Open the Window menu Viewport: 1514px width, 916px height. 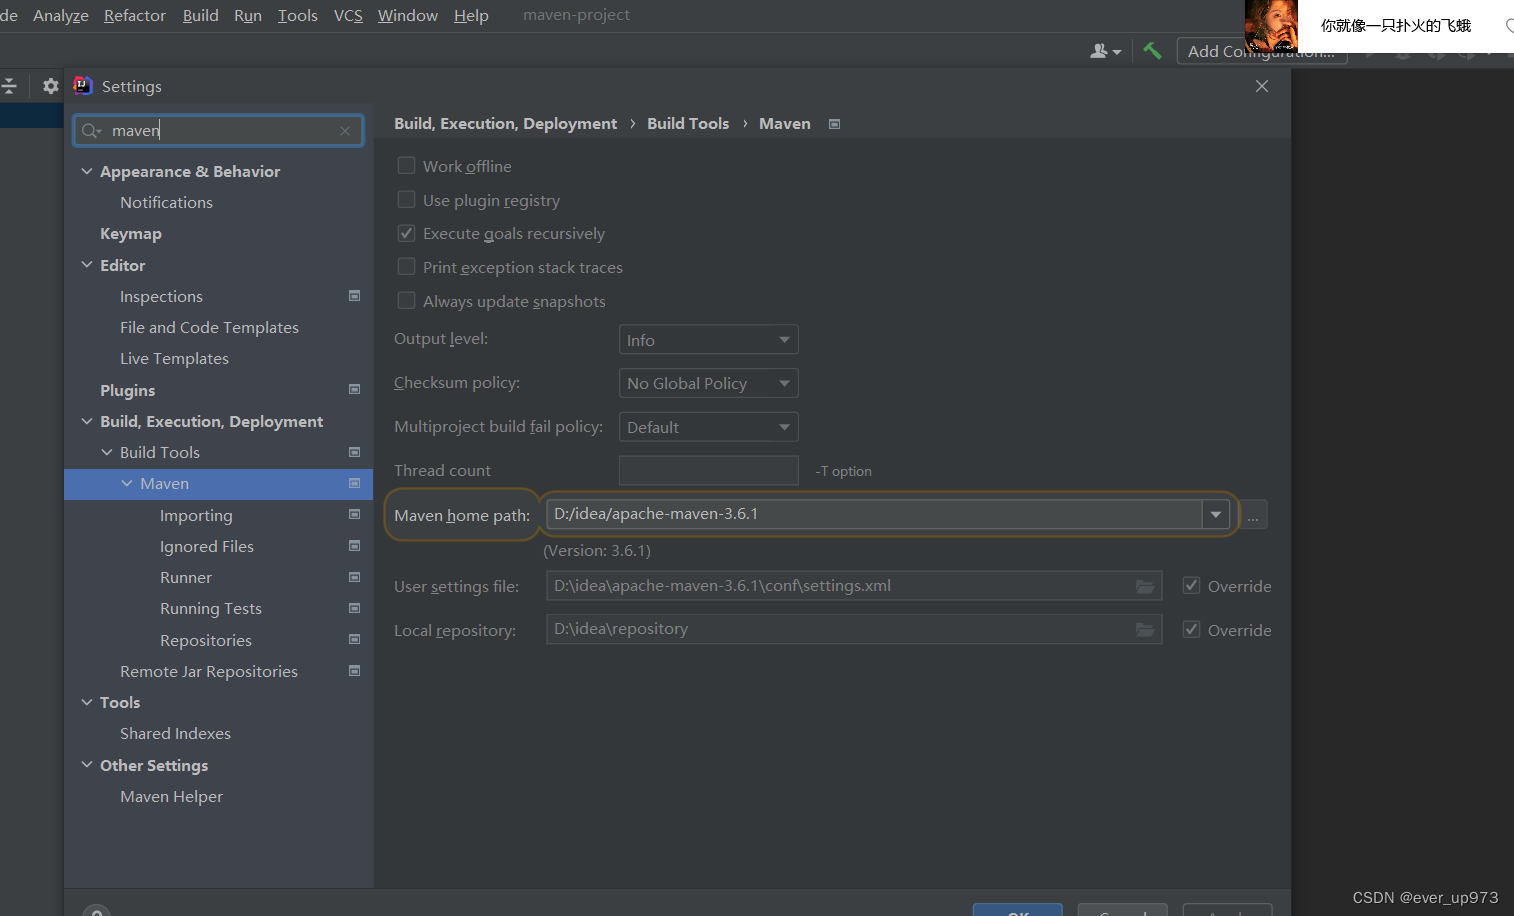tap(408, 16)
